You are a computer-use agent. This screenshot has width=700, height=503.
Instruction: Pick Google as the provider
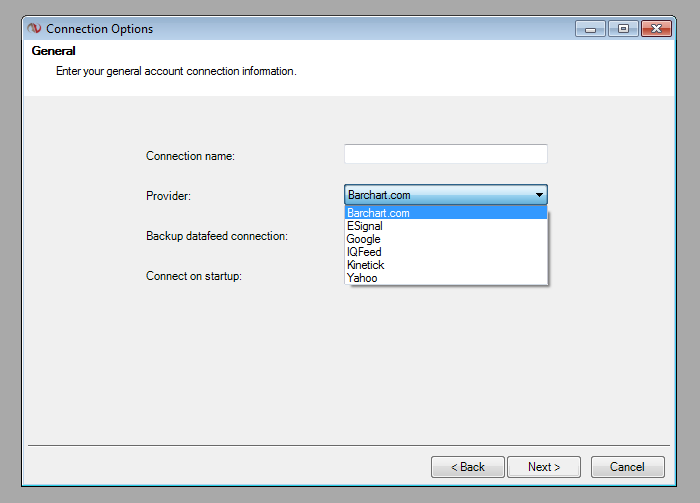(x=363, y=239)
